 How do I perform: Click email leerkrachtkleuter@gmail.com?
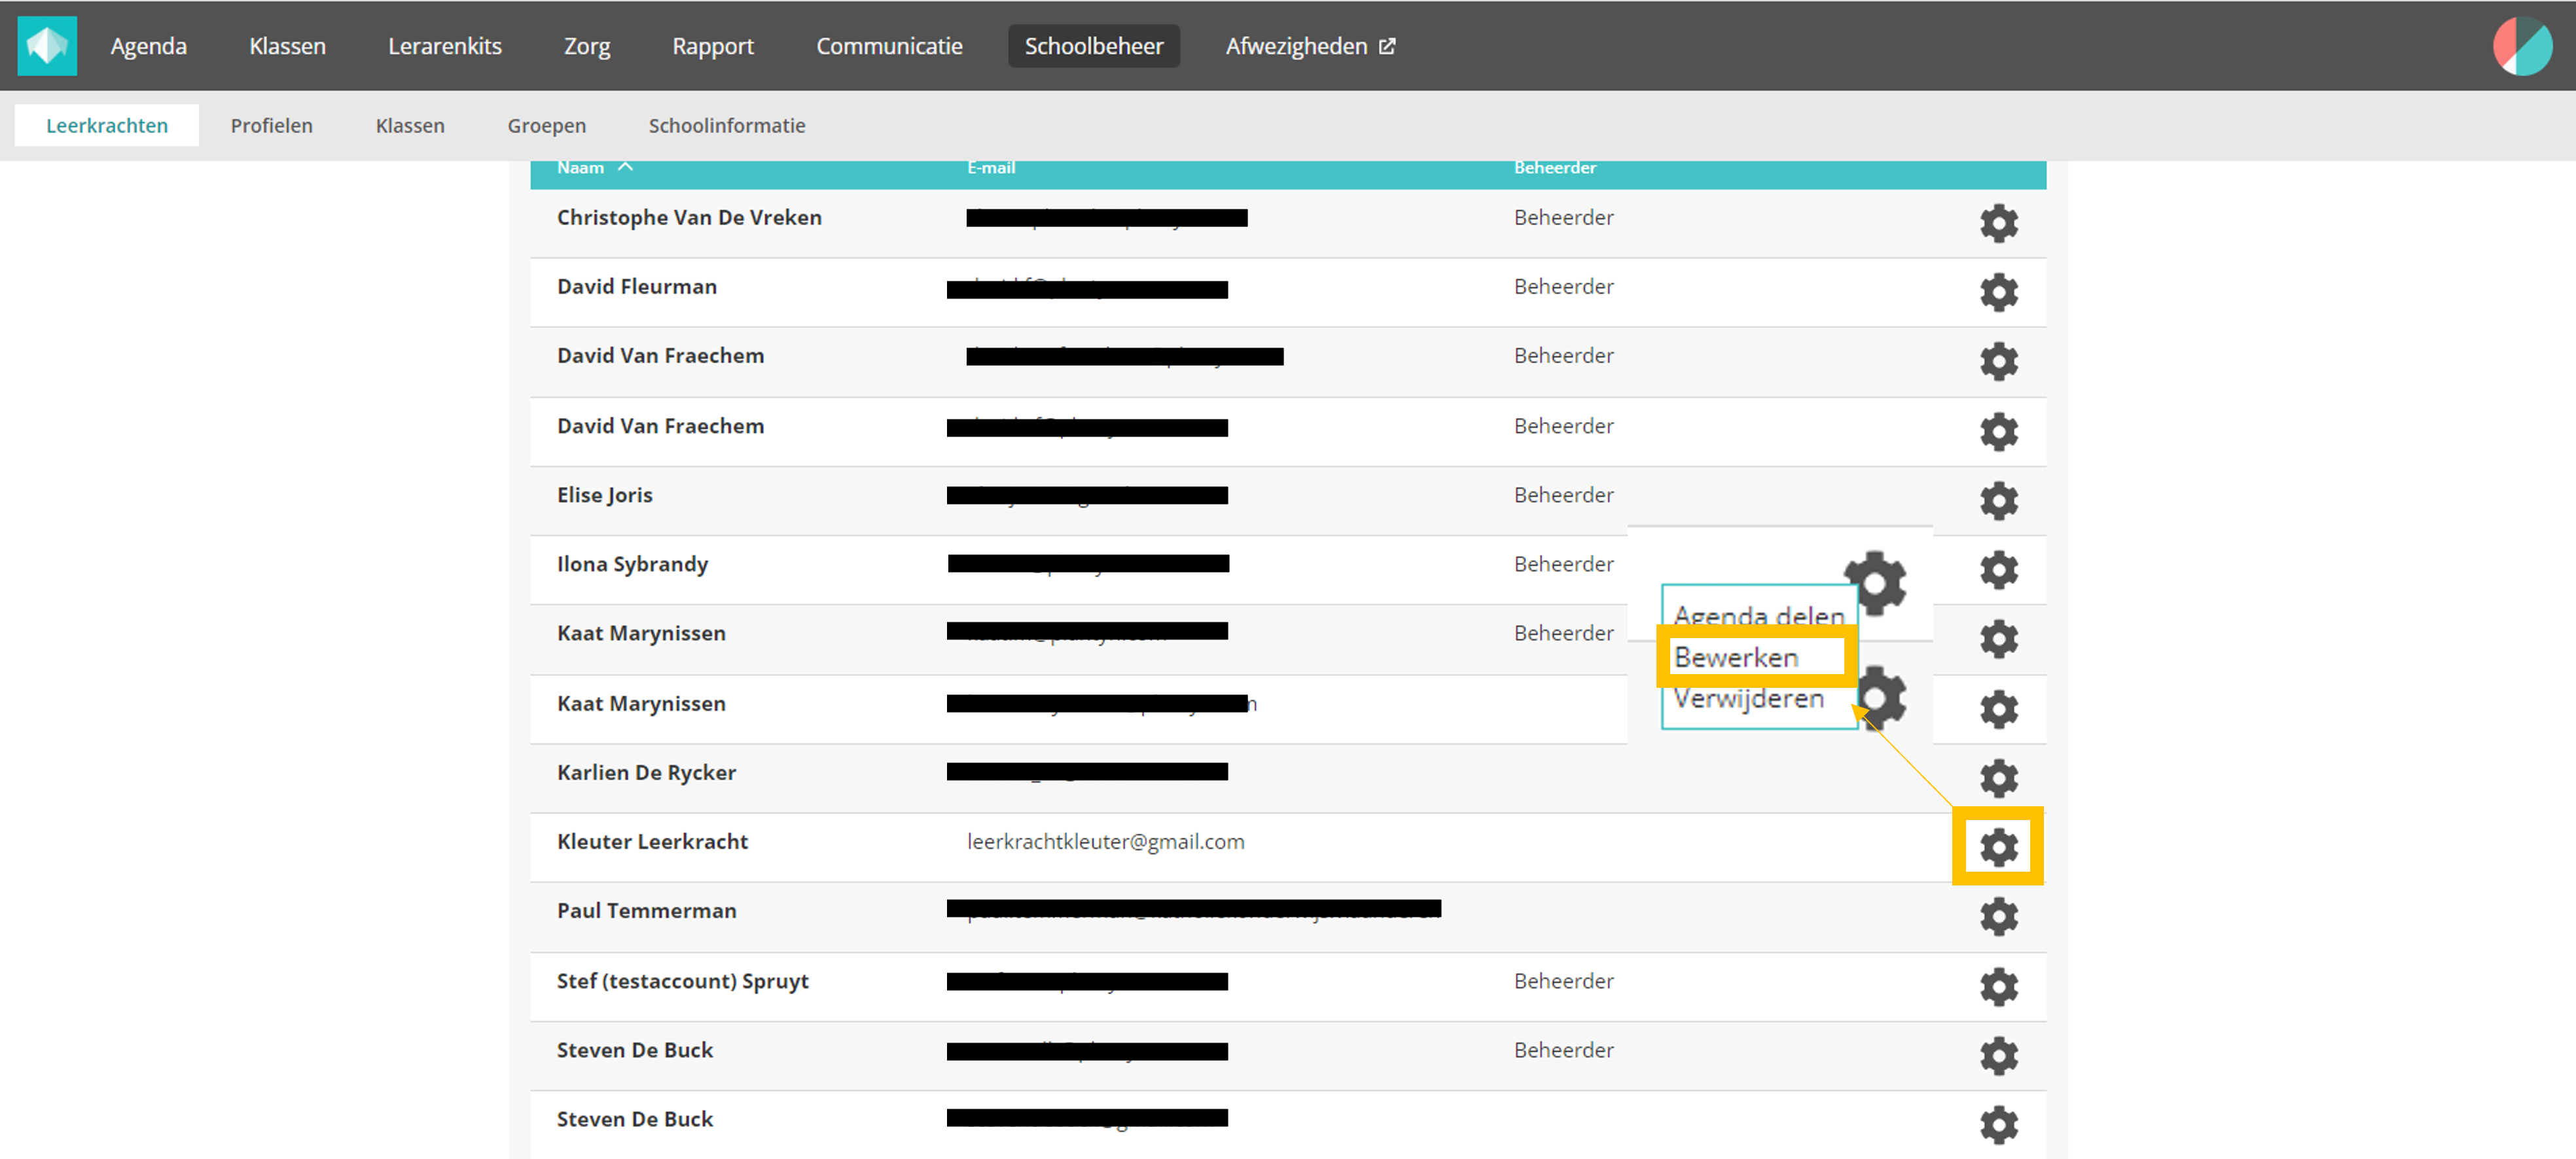tap(1105, 841)
